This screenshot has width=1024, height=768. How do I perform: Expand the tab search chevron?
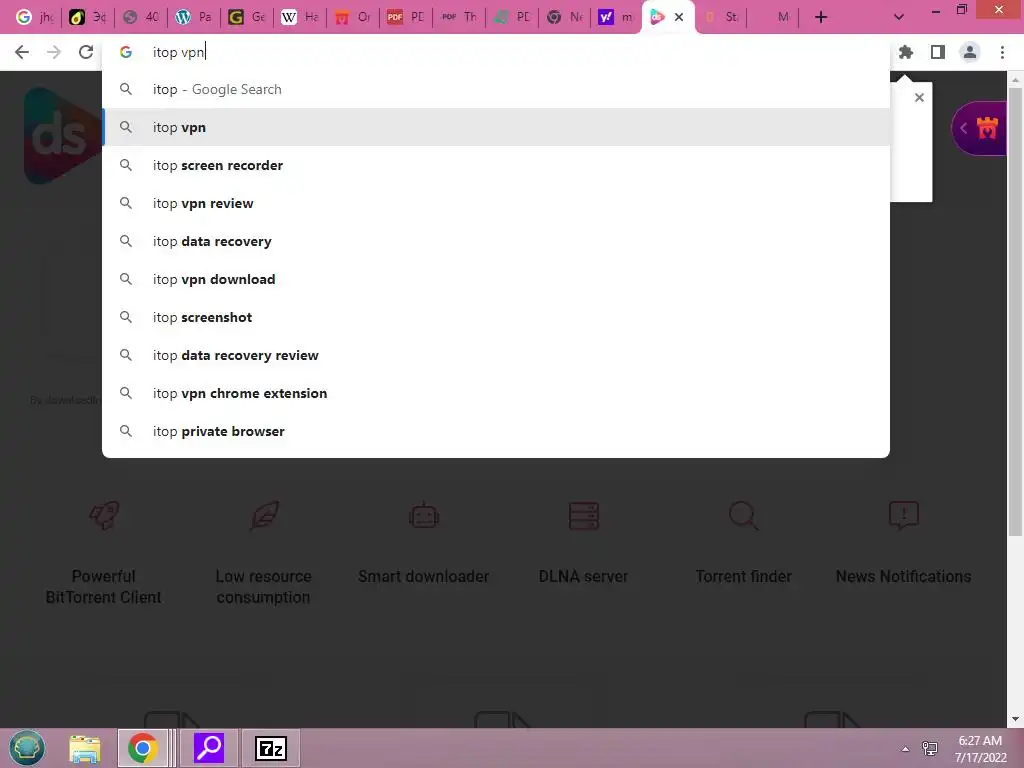pos(899,18)
